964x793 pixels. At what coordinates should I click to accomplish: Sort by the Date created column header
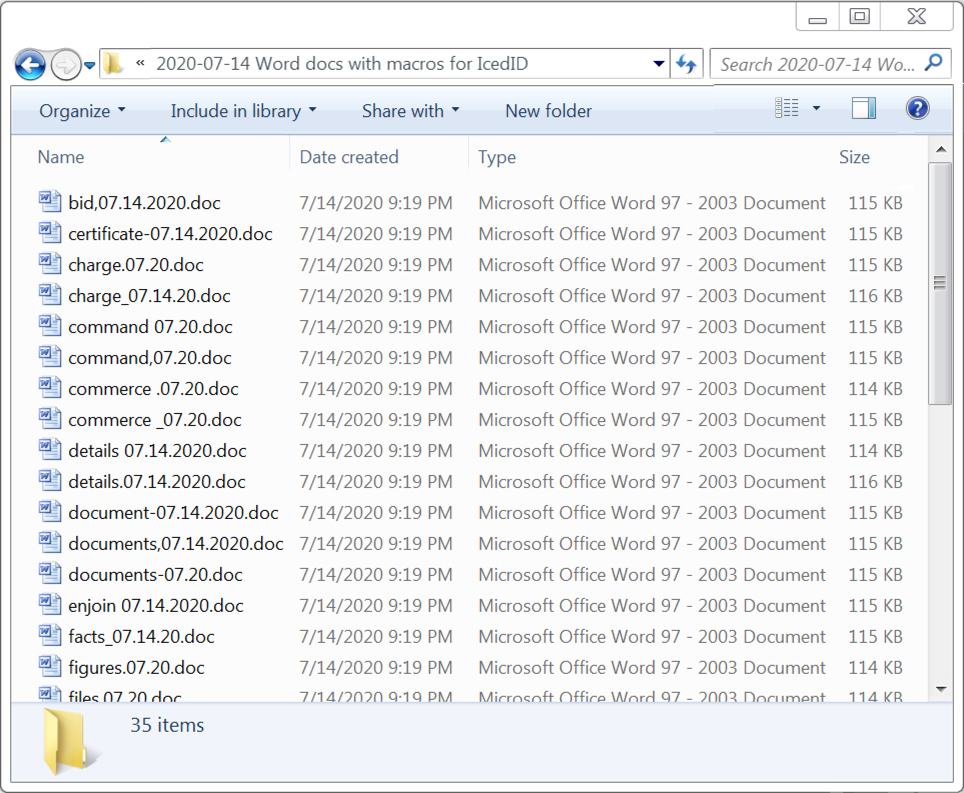[349, 157]
